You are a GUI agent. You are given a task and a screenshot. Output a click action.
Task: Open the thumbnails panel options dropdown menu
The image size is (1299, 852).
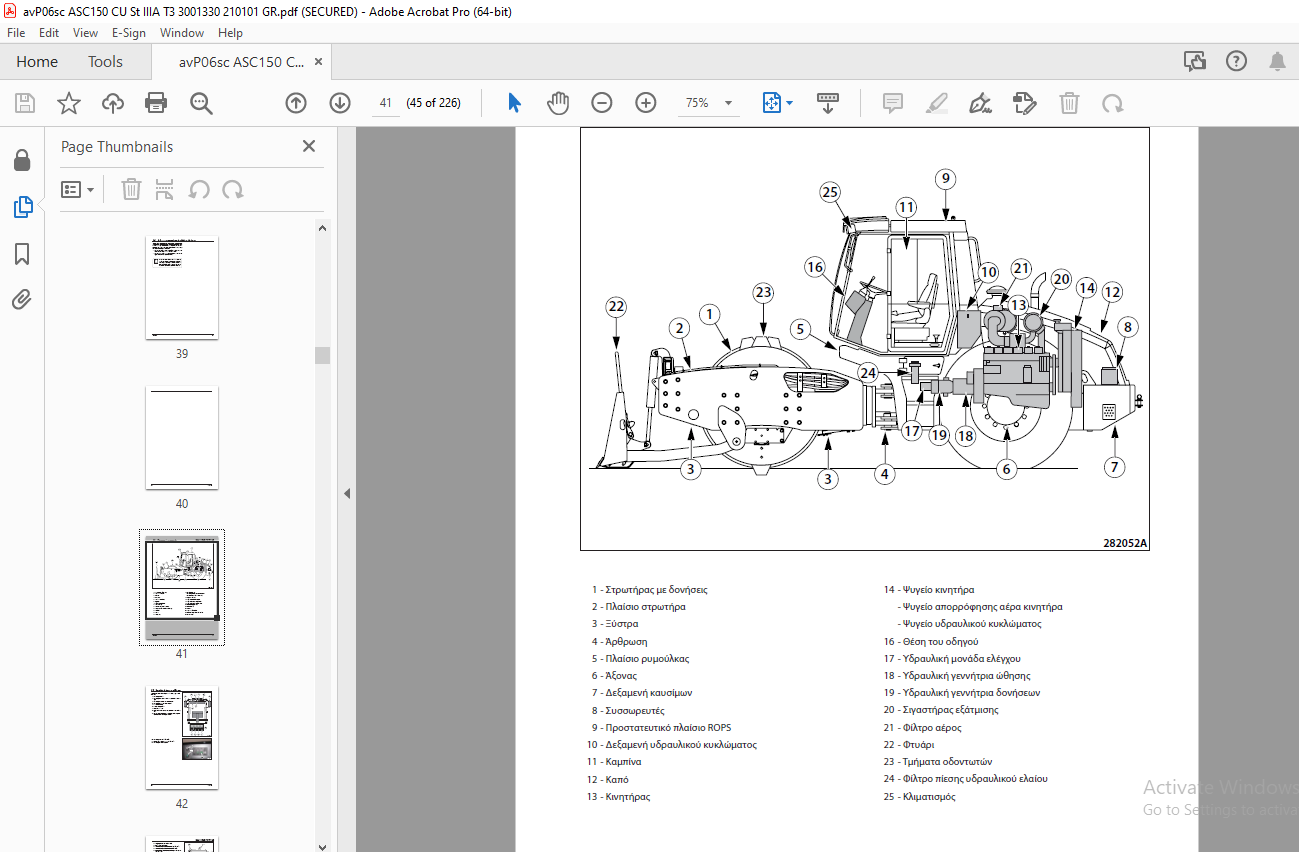[77, 189]
